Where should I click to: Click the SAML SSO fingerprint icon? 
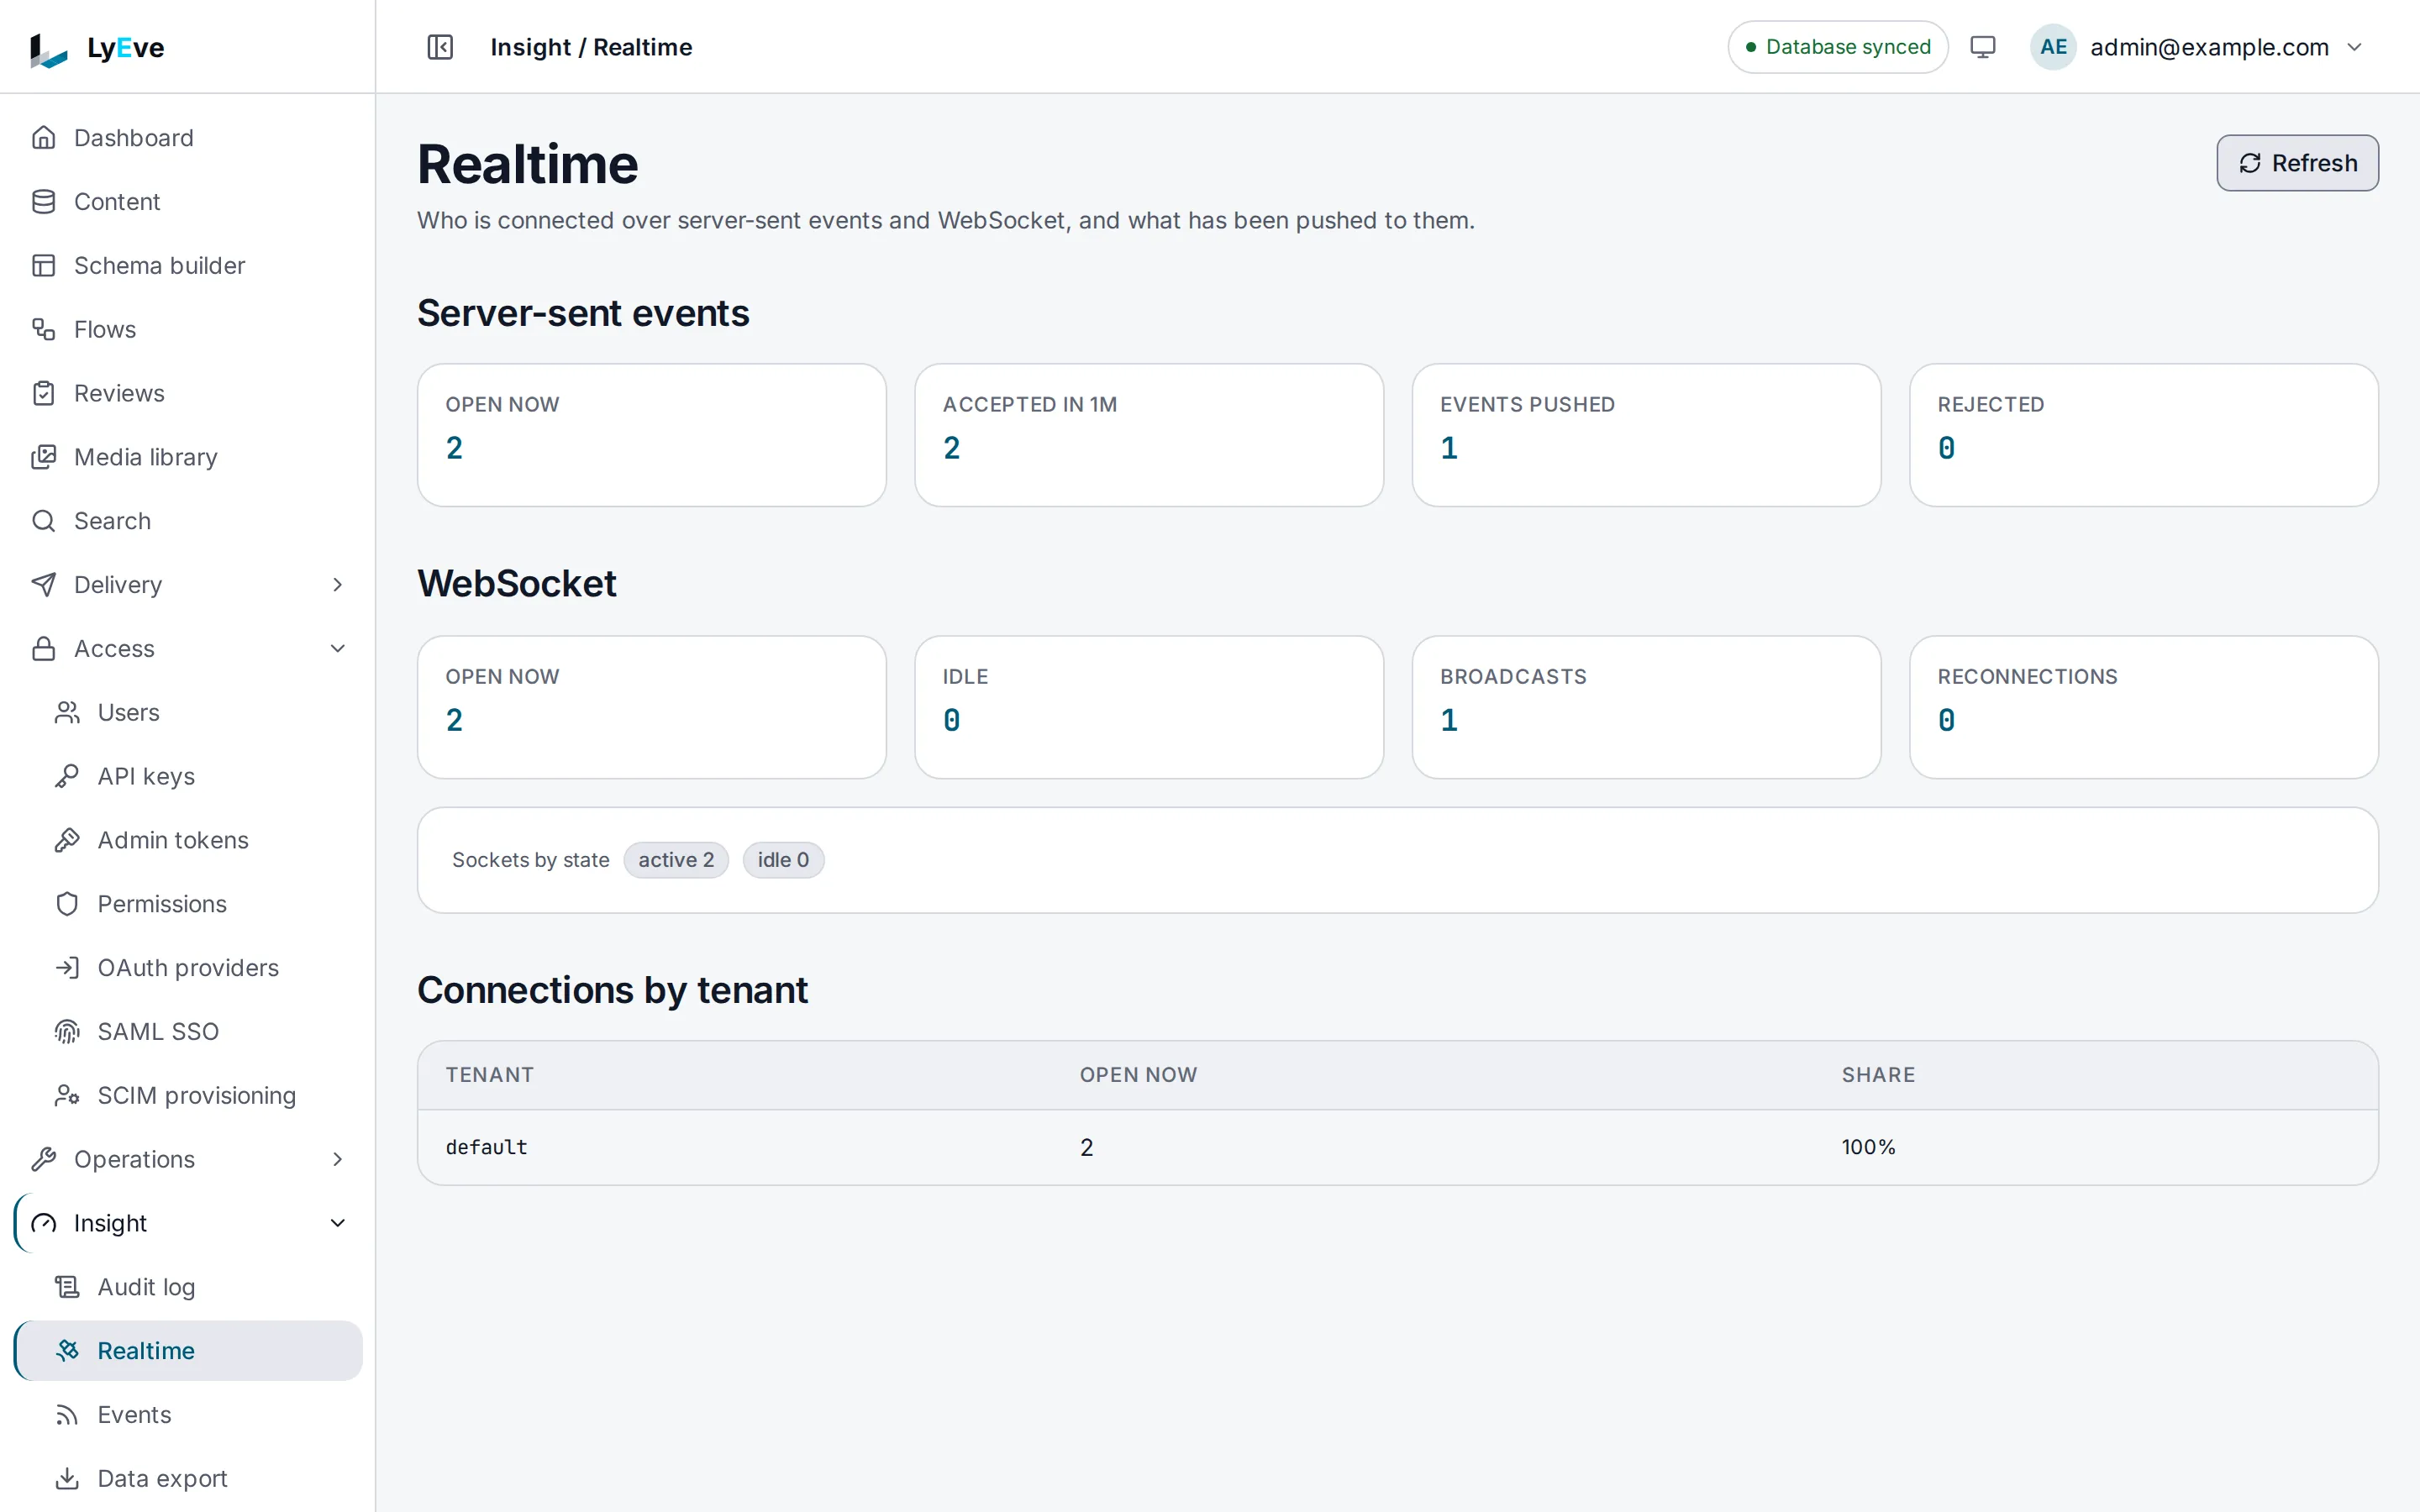click(x=67, y=1032)
